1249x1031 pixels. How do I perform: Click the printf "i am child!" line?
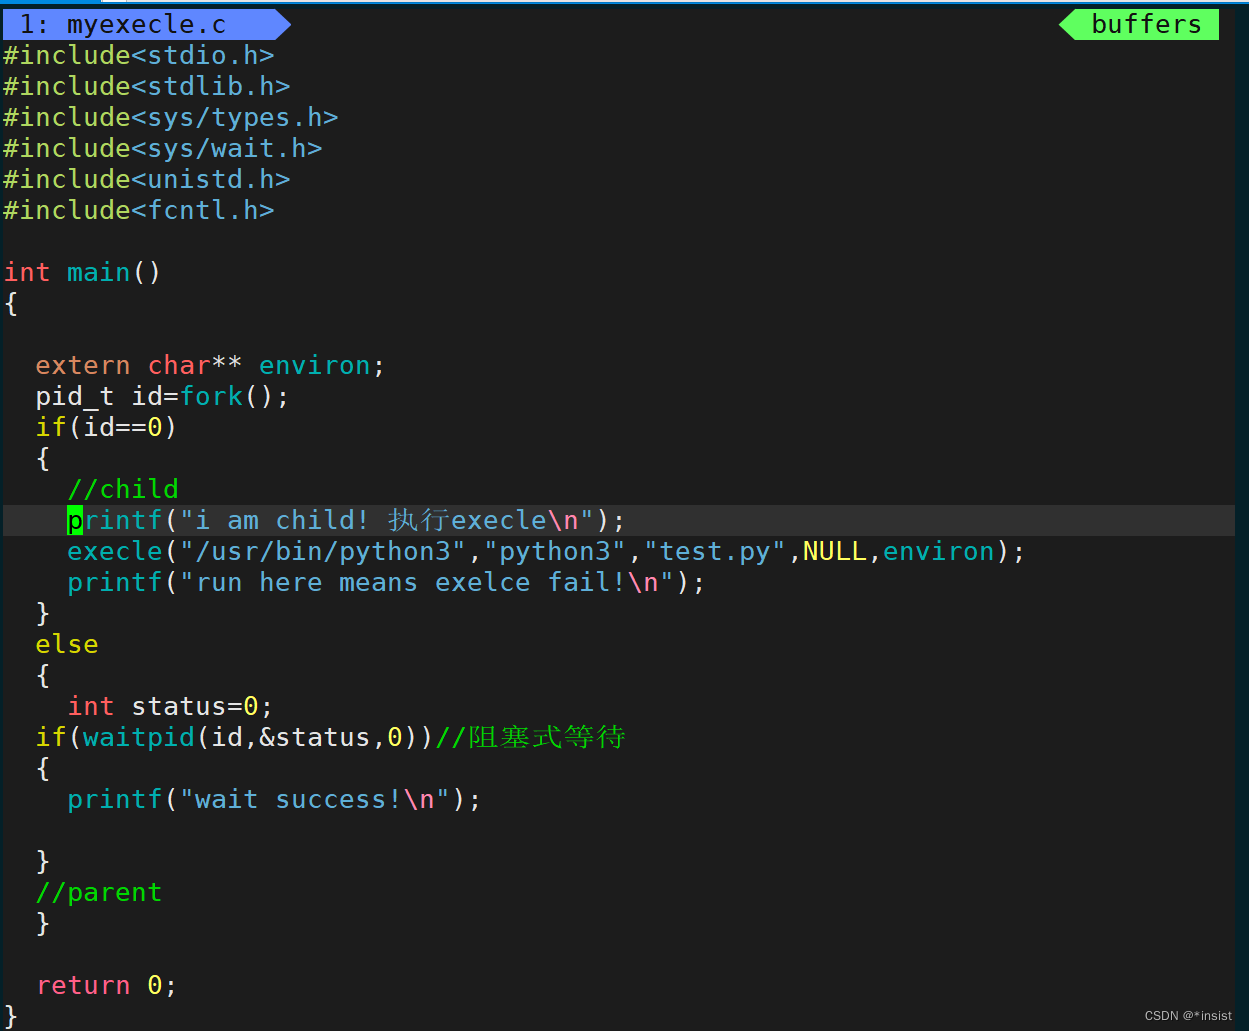(x=346, y=520)
